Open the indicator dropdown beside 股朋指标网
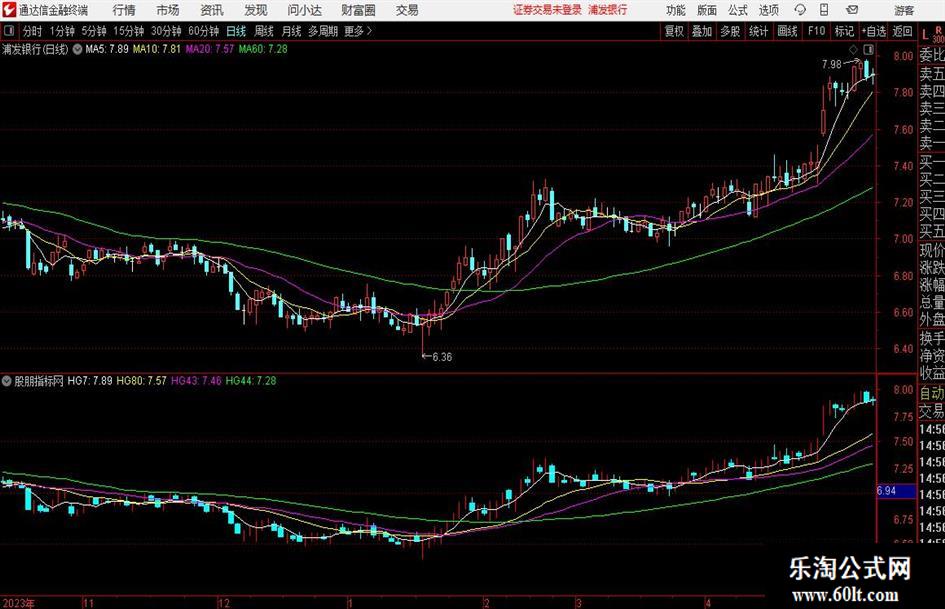Image resolution: width=945 pixels, height=609 pixels. pyautogui.click(x=7, y=380)
